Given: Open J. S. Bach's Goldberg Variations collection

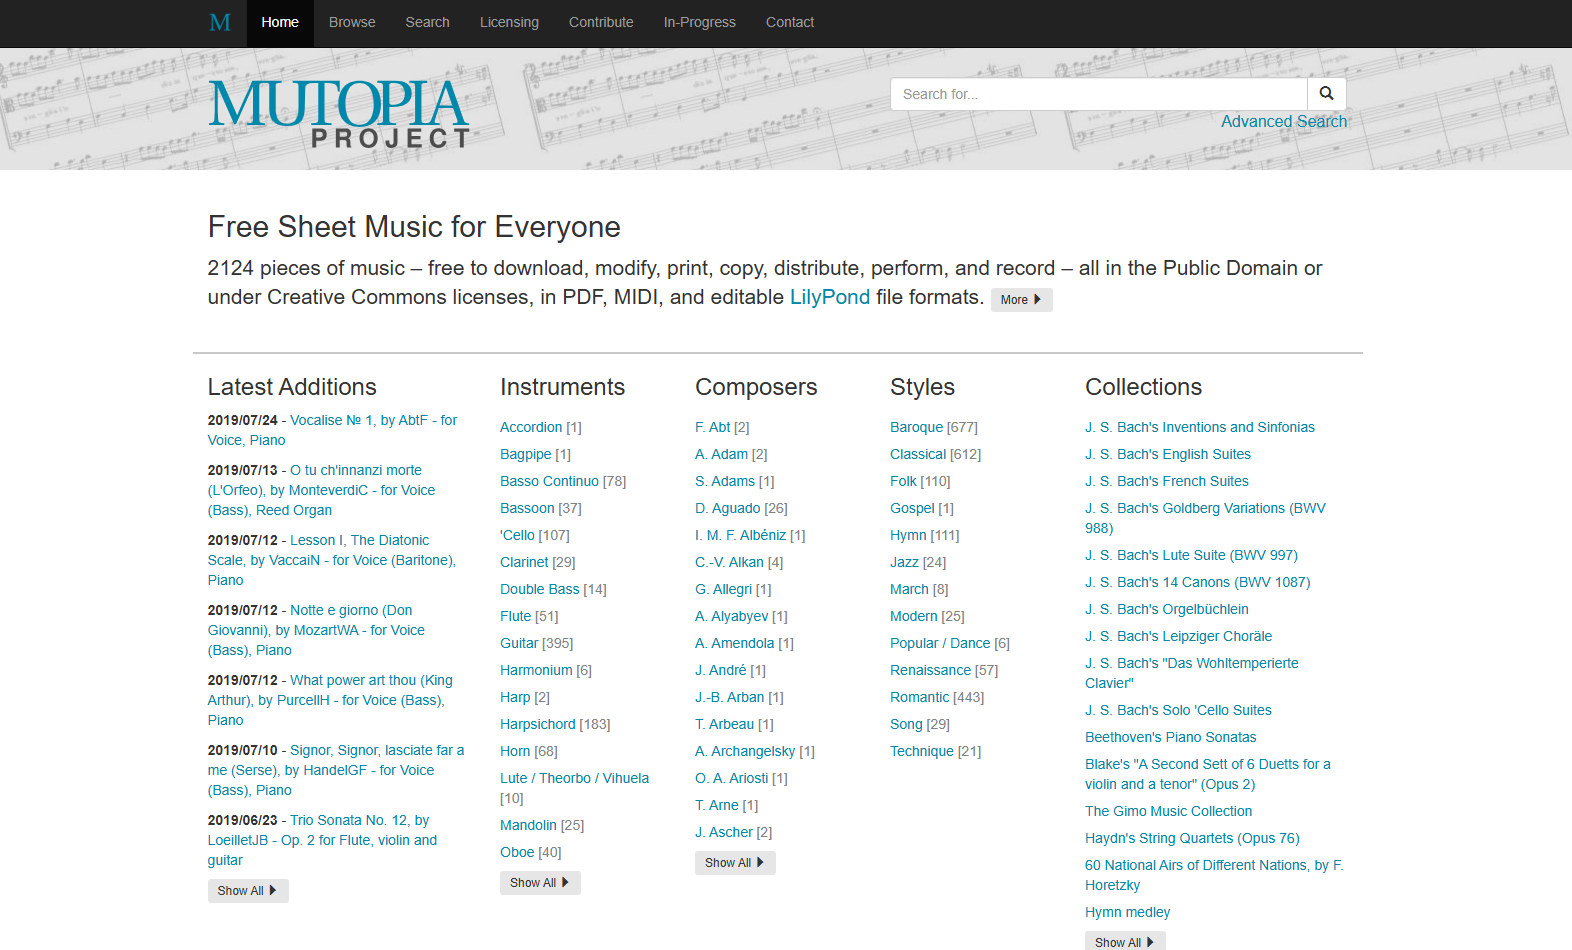Looking at the screenshot, I should point(1205,518).
